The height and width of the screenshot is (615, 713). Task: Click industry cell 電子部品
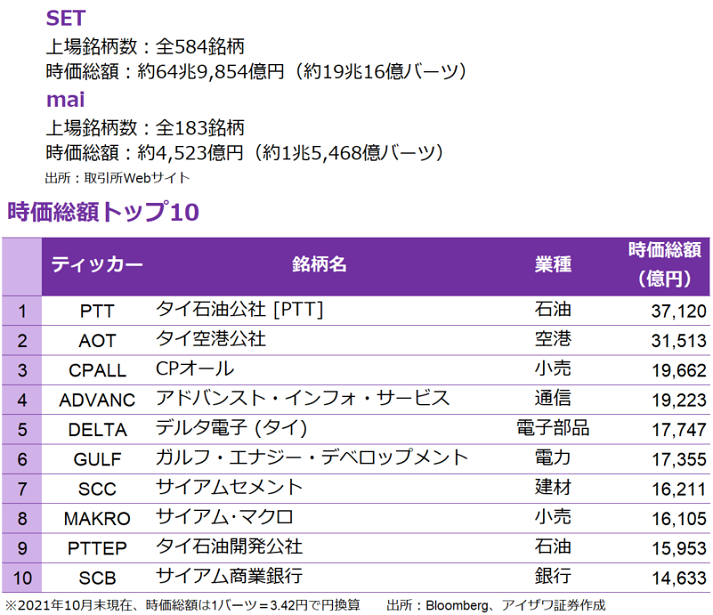553,428
